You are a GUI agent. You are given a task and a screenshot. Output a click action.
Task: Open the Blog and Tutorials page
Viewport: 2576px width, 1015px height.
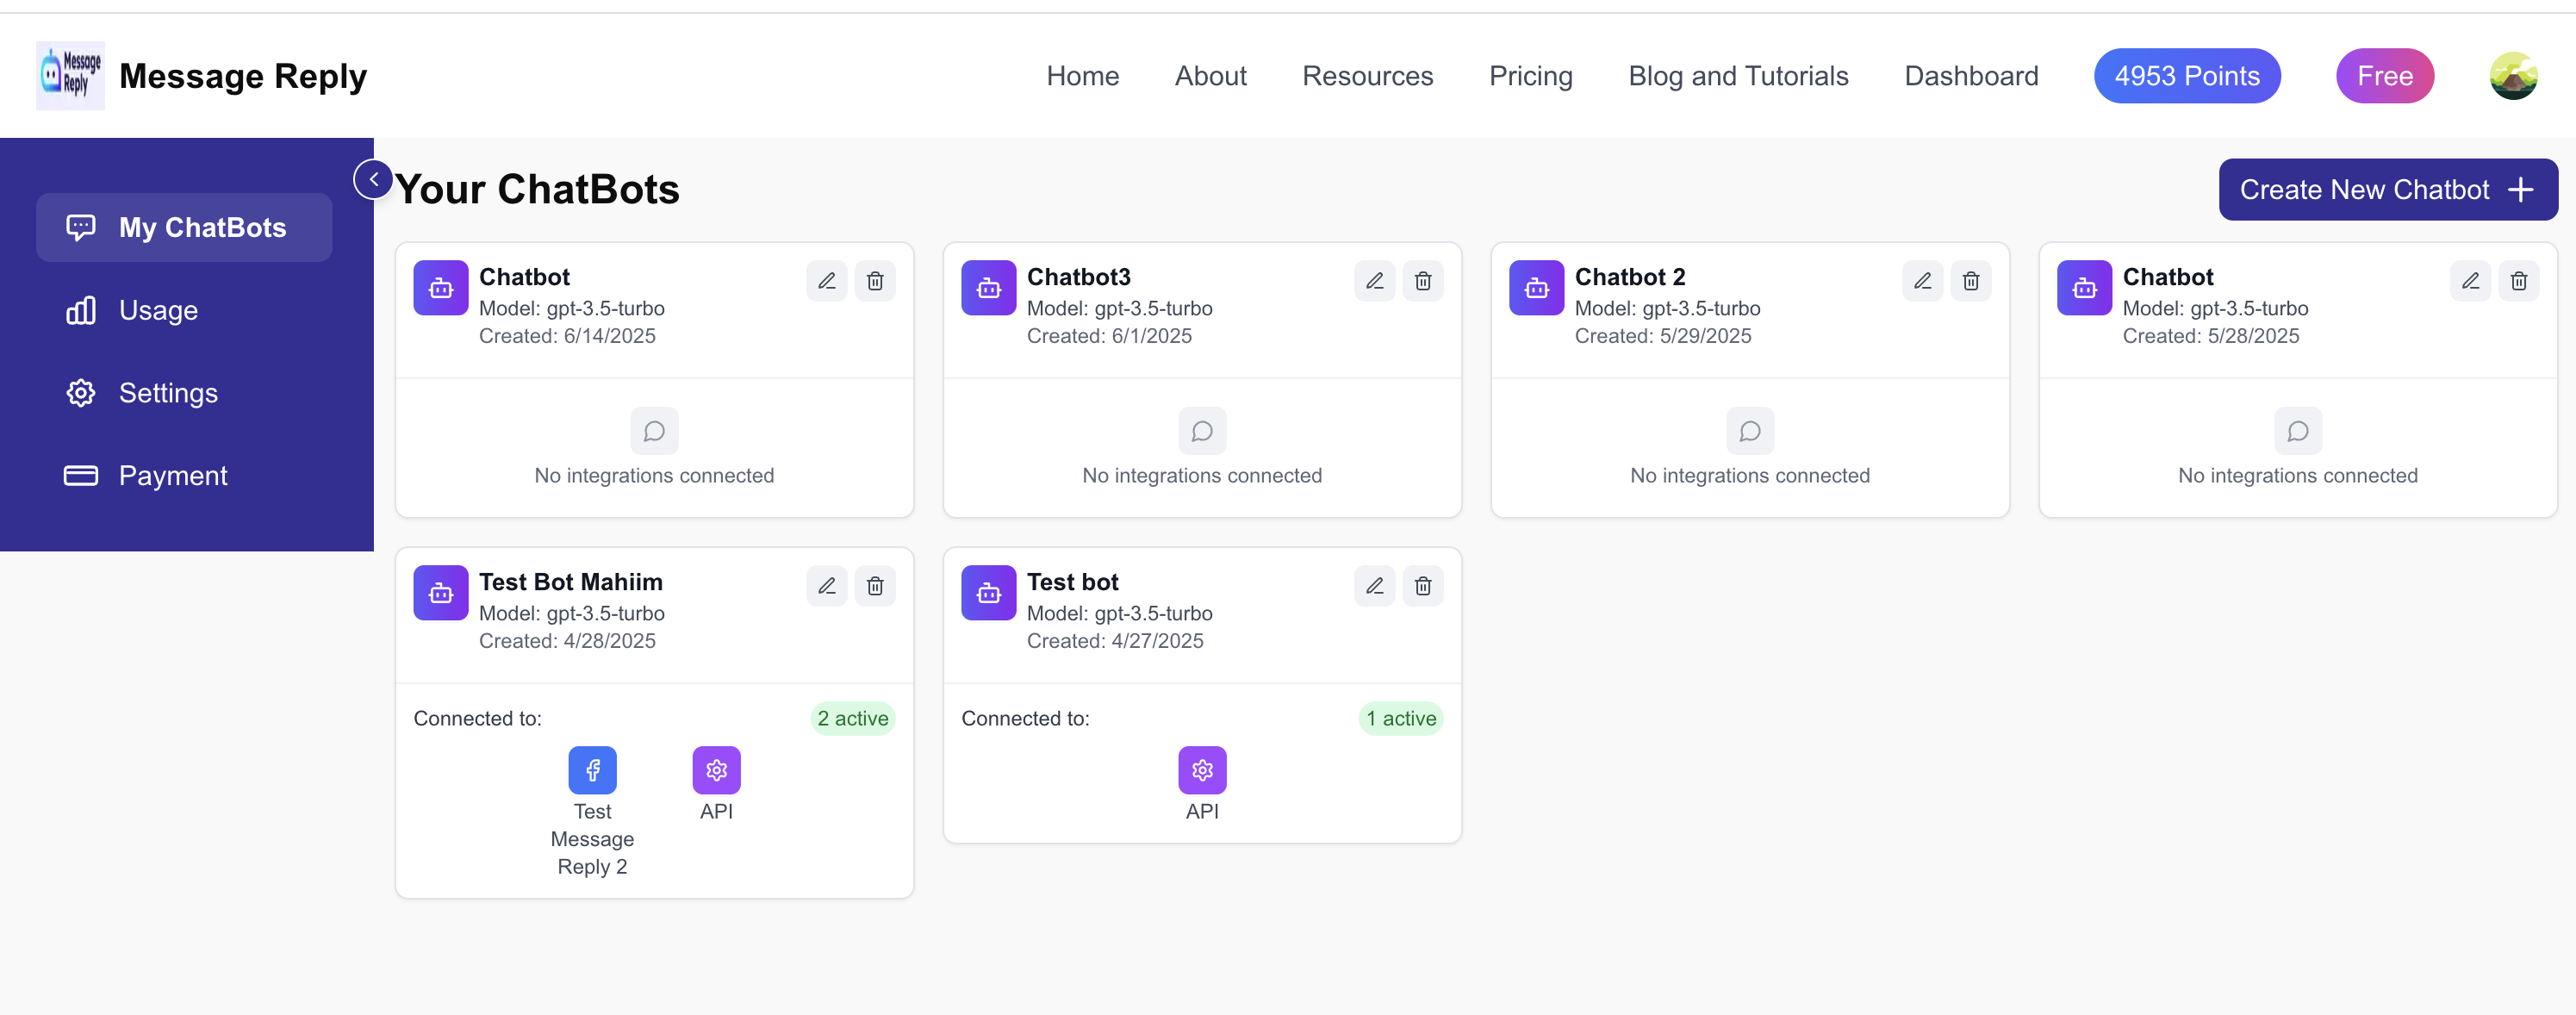pos(1738,75)
